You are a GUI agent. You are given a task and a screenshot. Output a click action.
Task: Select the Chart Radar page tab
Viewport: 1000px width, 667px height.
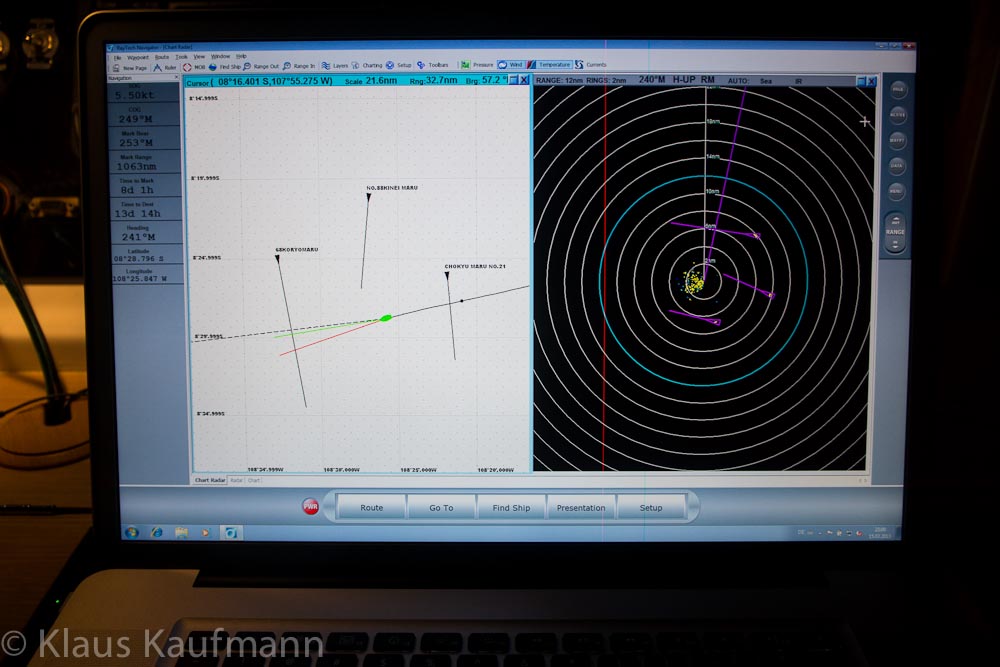pyautogui.click(x=210, y=480)
